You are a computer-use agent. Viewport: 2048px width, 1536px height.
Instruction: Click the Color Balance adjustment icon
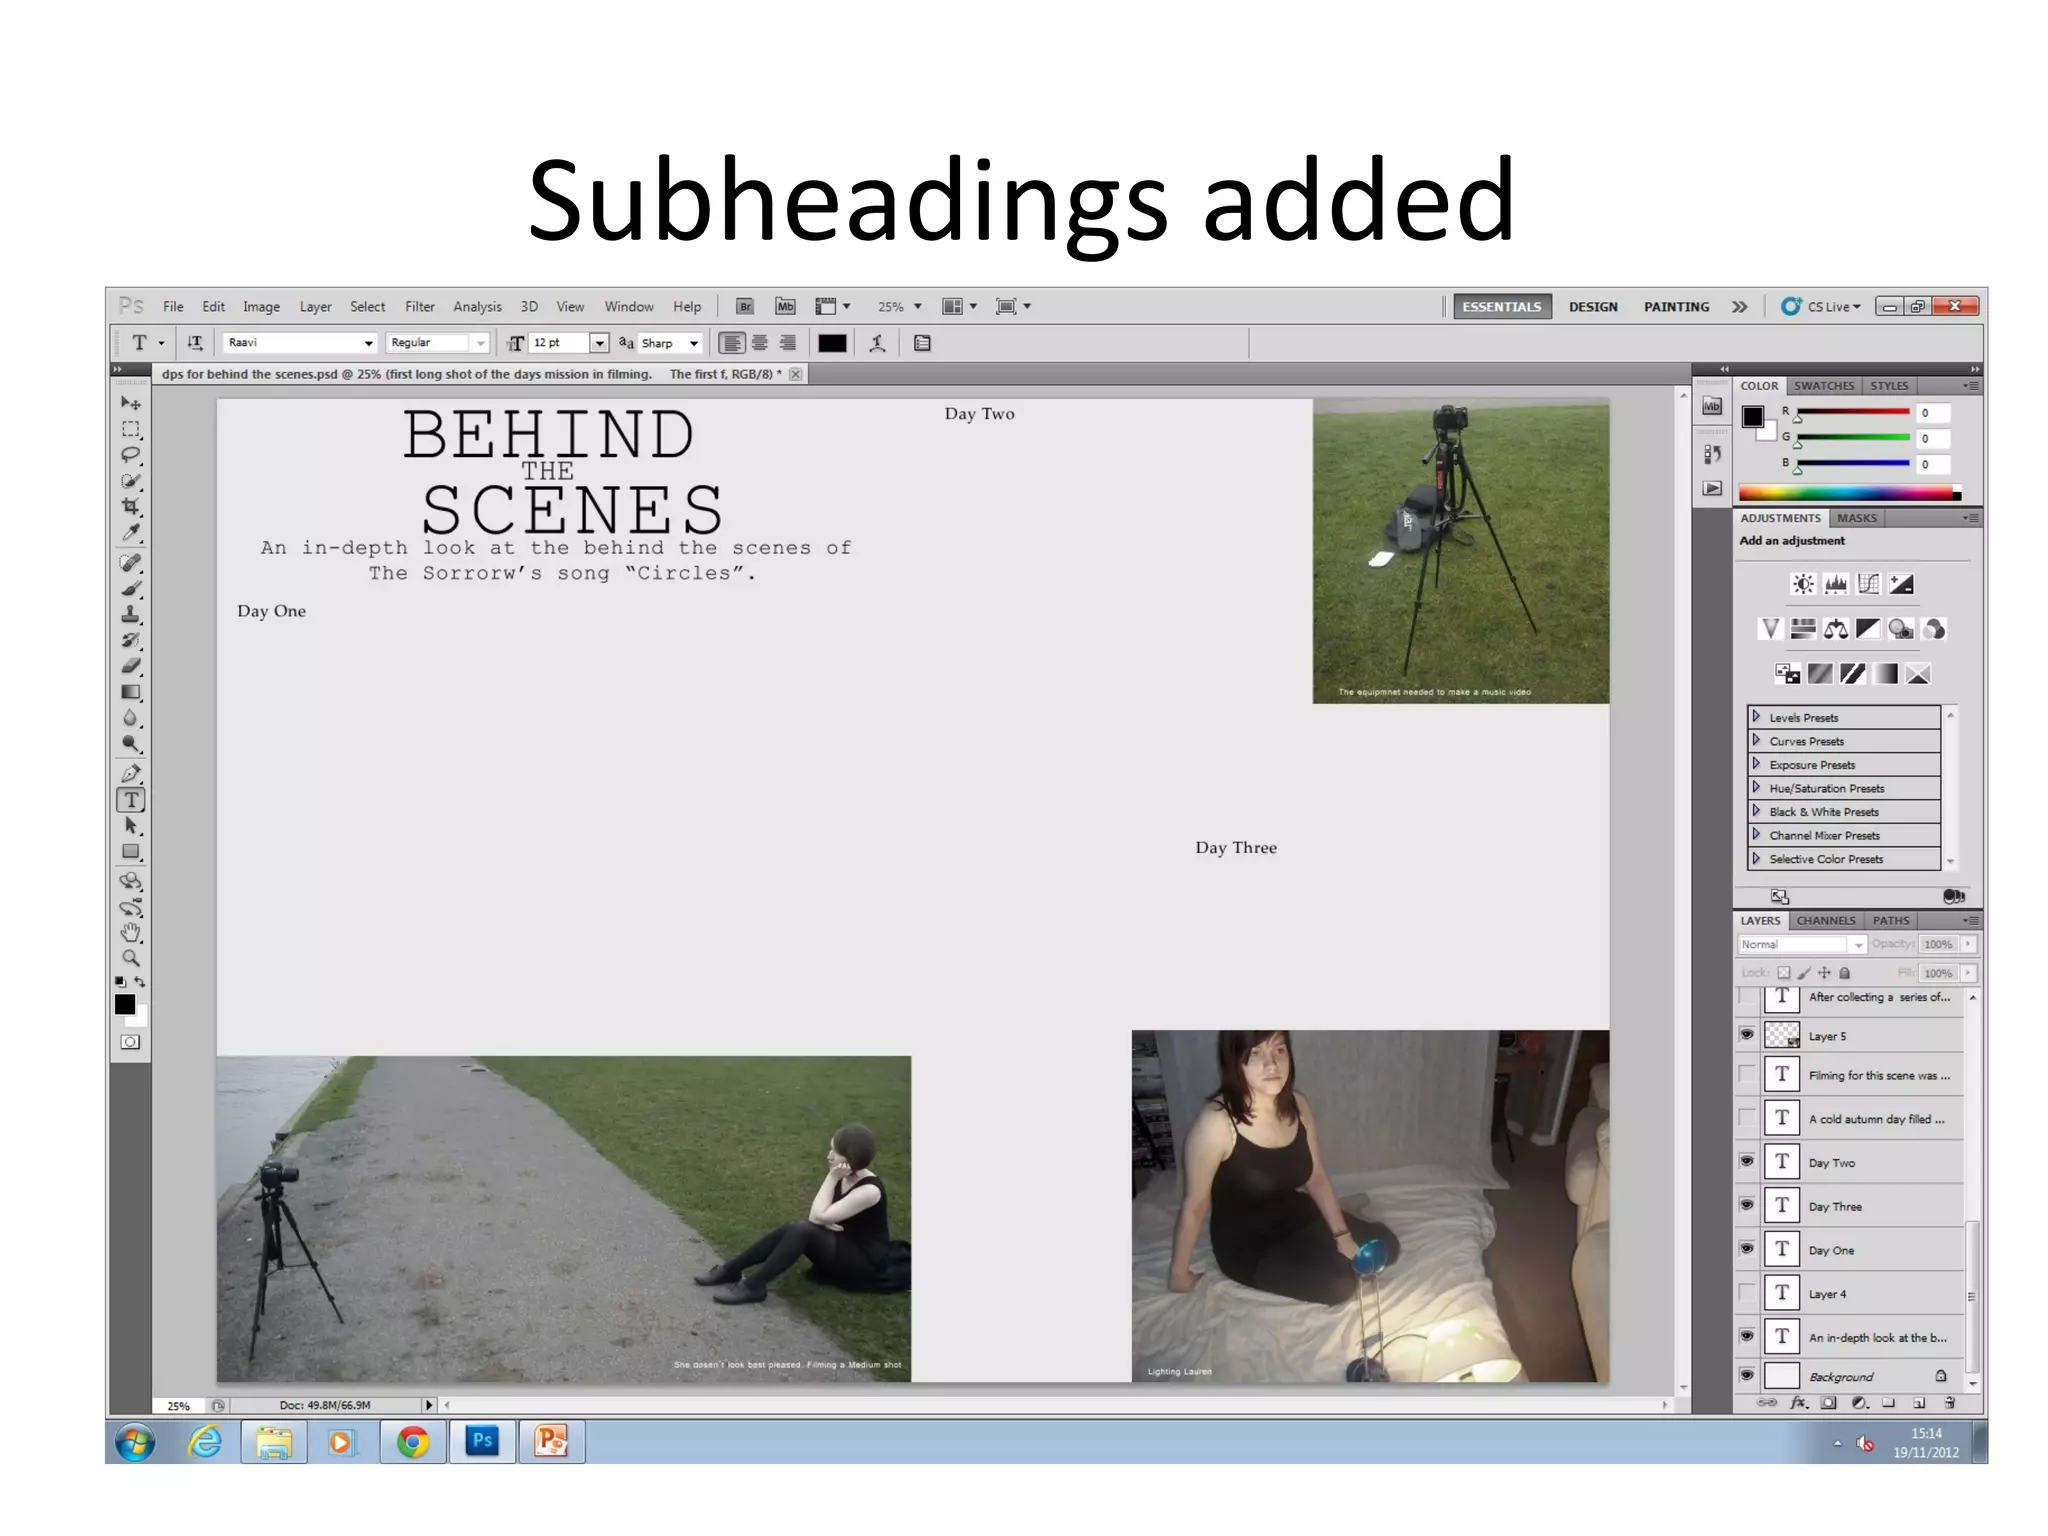[x=1836, y=629]
